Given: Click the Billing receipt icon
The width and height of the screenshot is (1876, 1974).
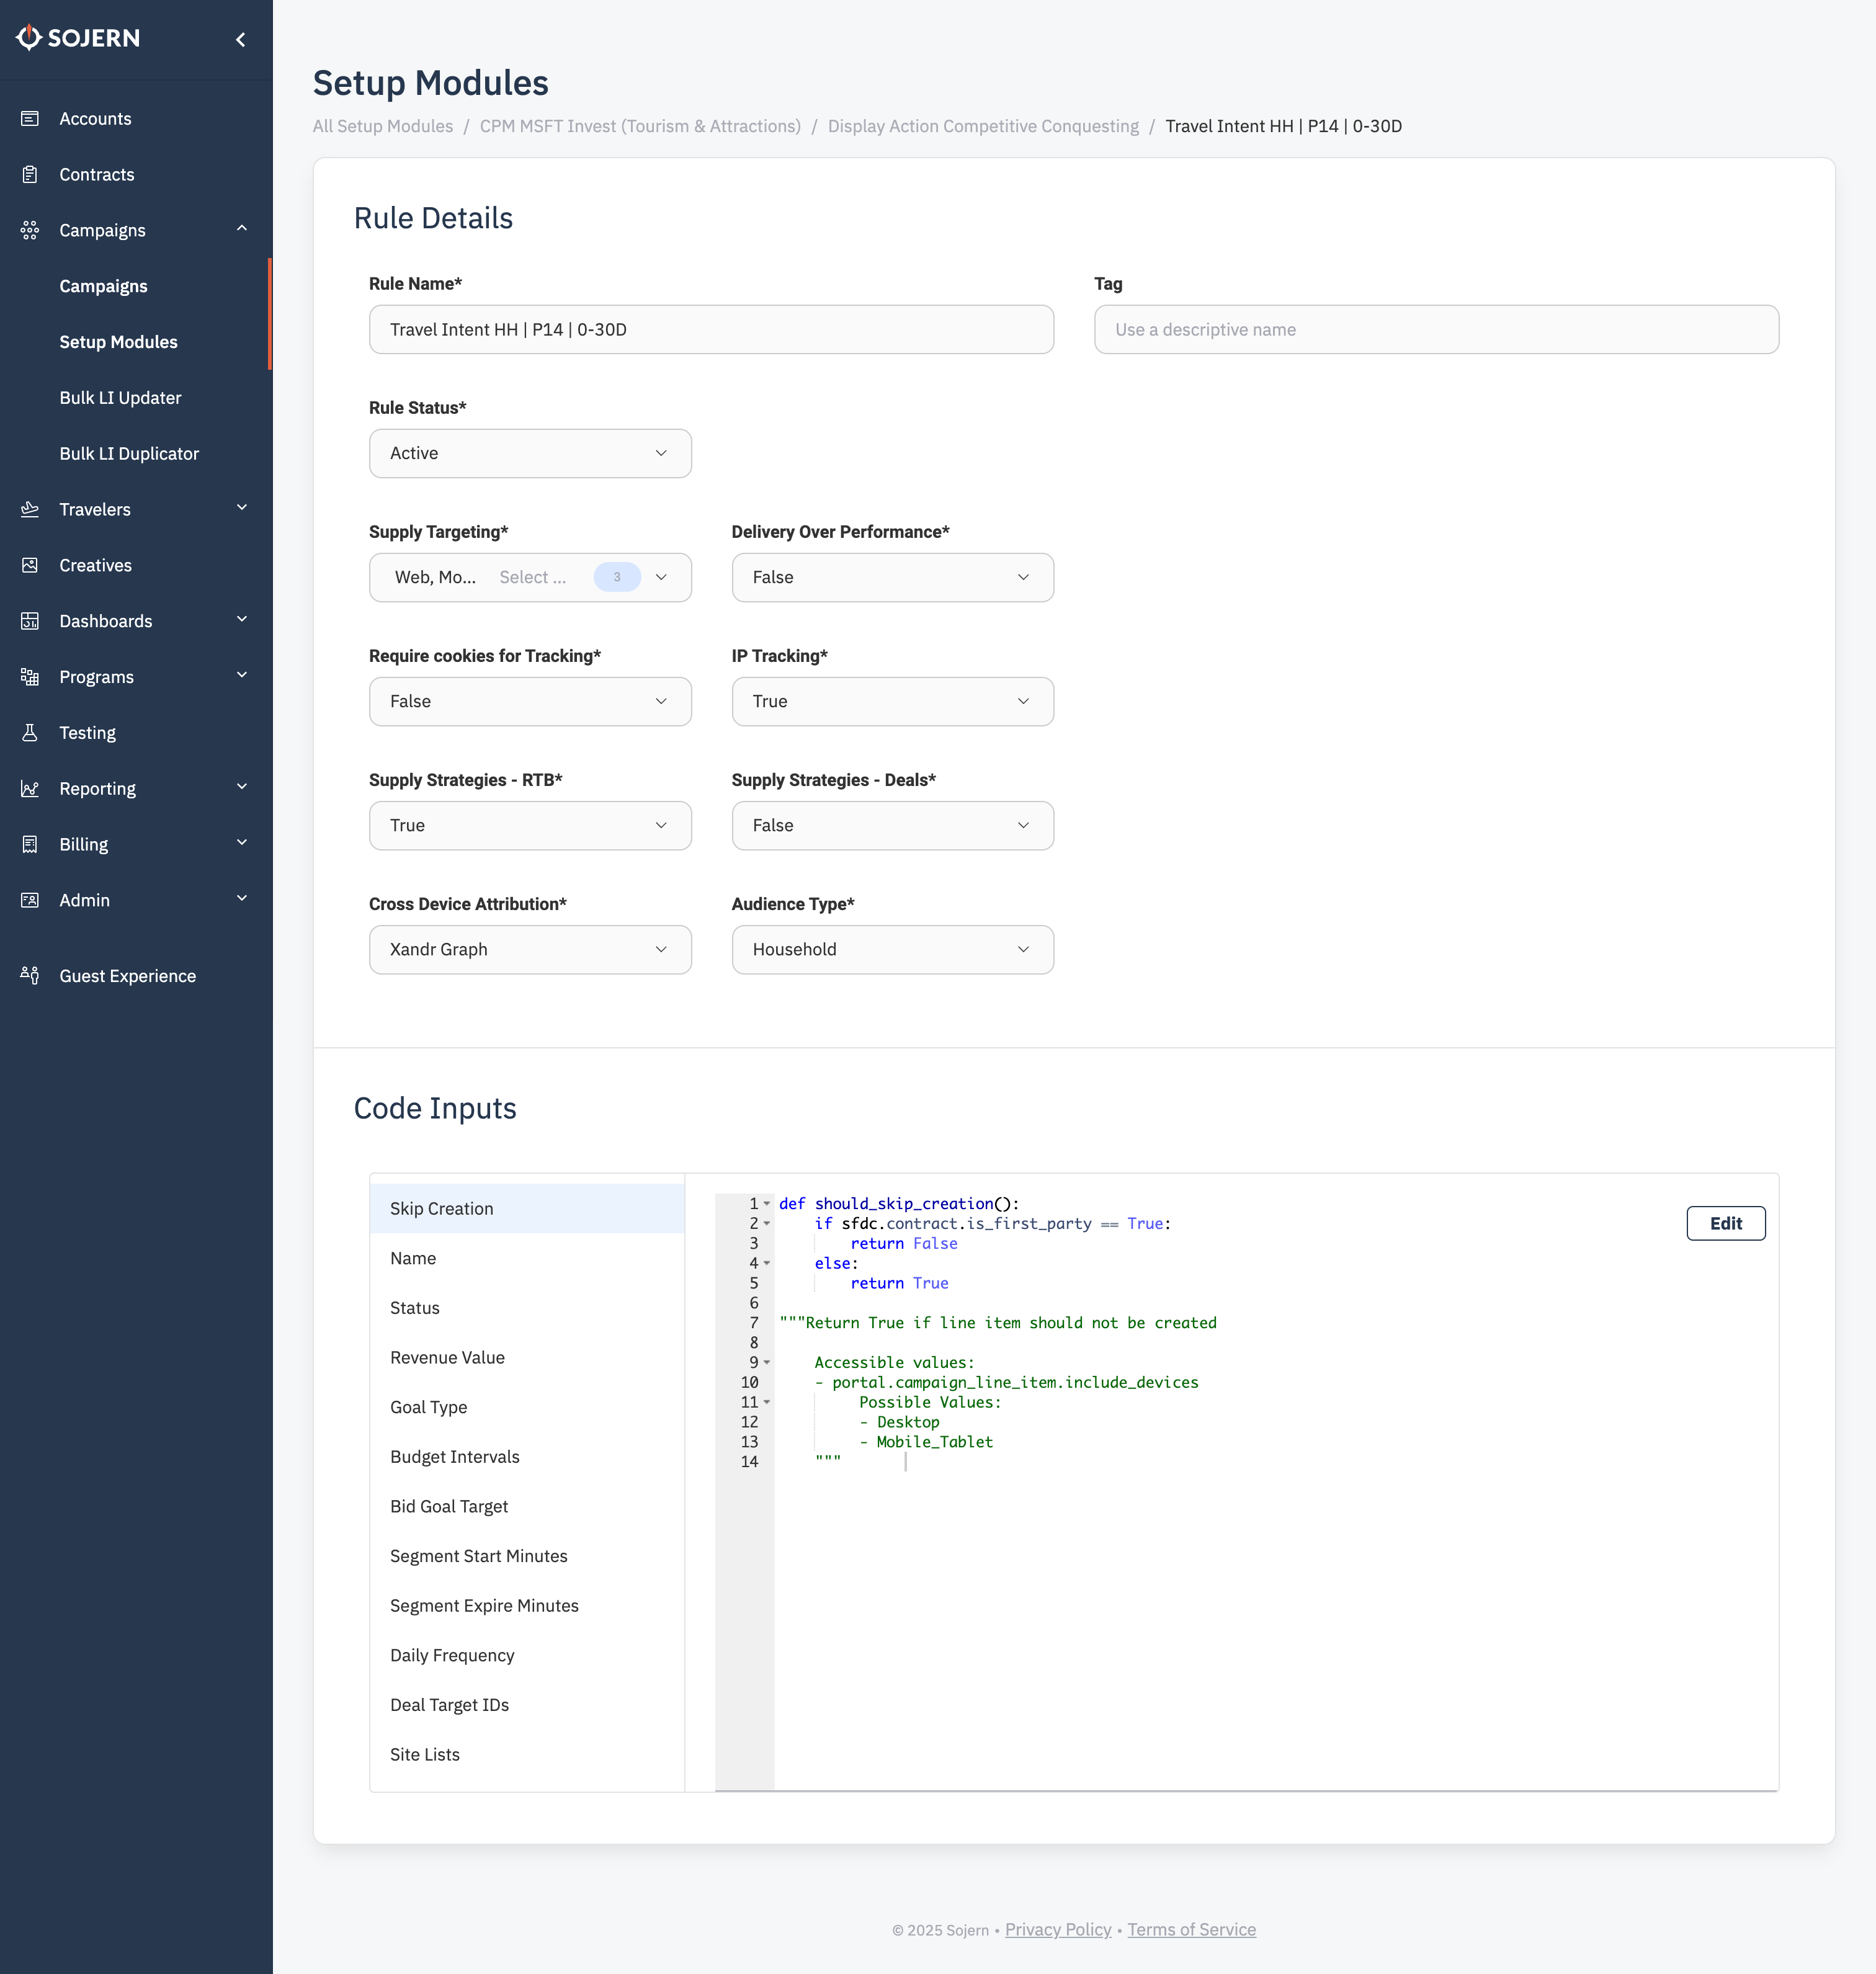Looking at the screenshot, I should click(x=30, y=844).
